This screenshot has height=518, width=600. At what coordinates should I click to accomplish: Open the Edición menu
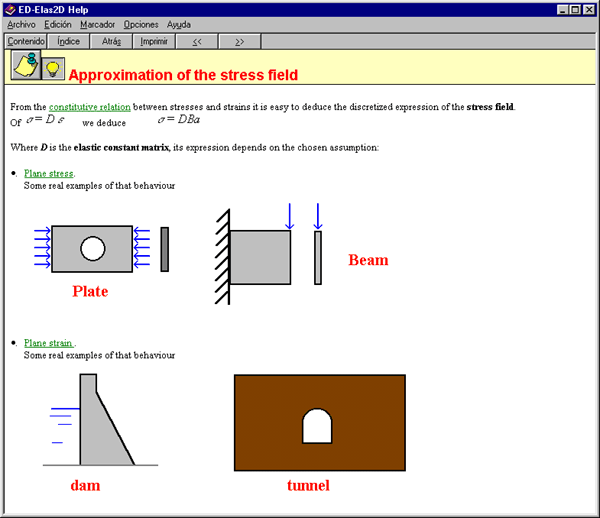58,24
